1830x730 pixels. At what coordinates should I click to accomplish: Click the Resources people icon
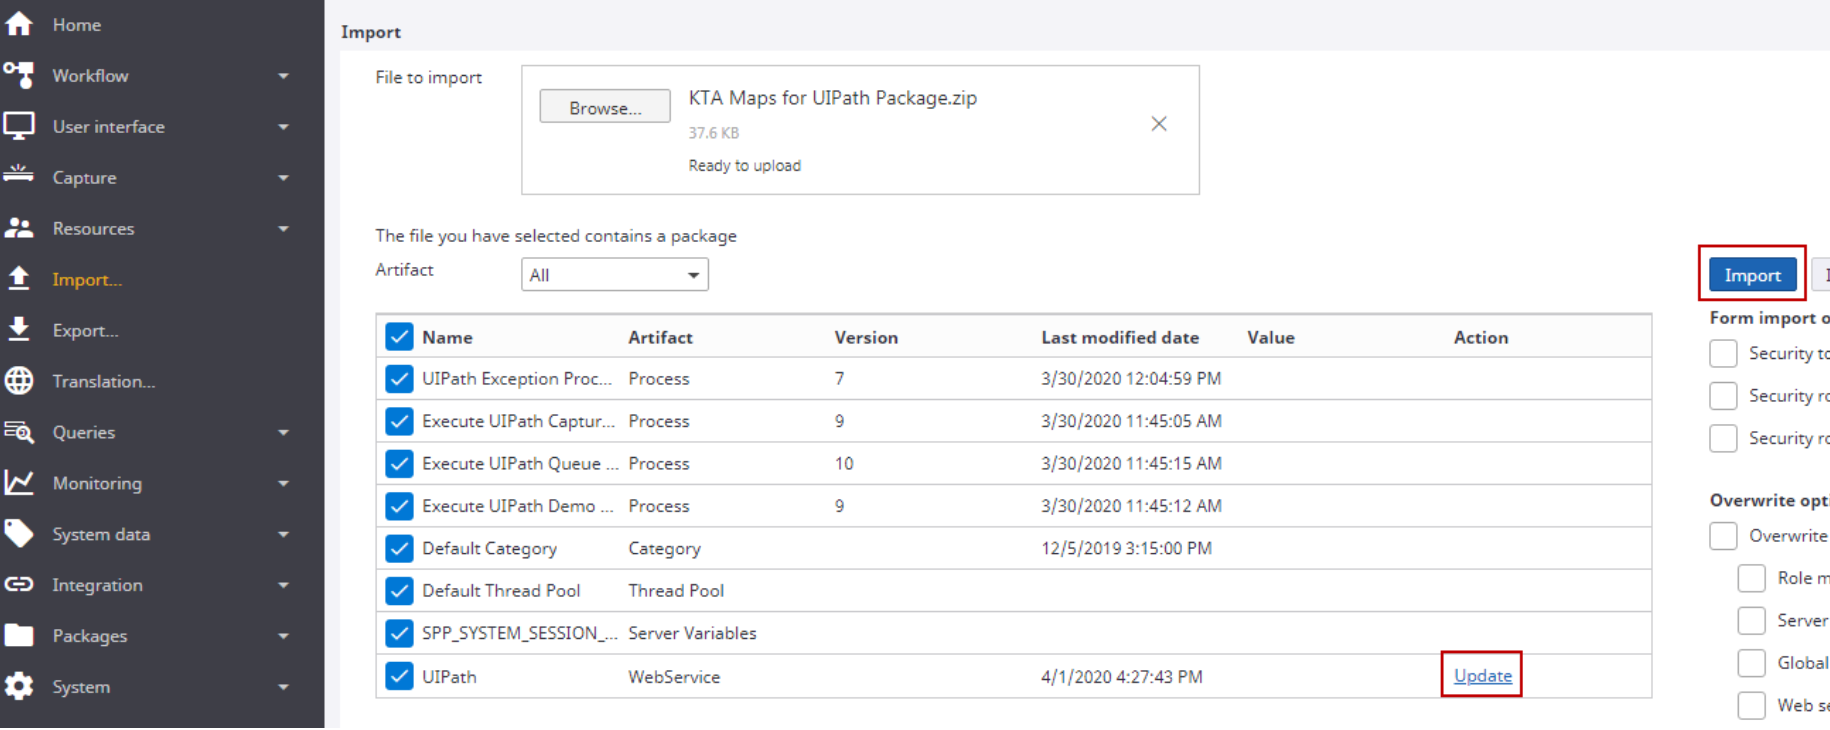pyautogui.click(x=19, y=228)
